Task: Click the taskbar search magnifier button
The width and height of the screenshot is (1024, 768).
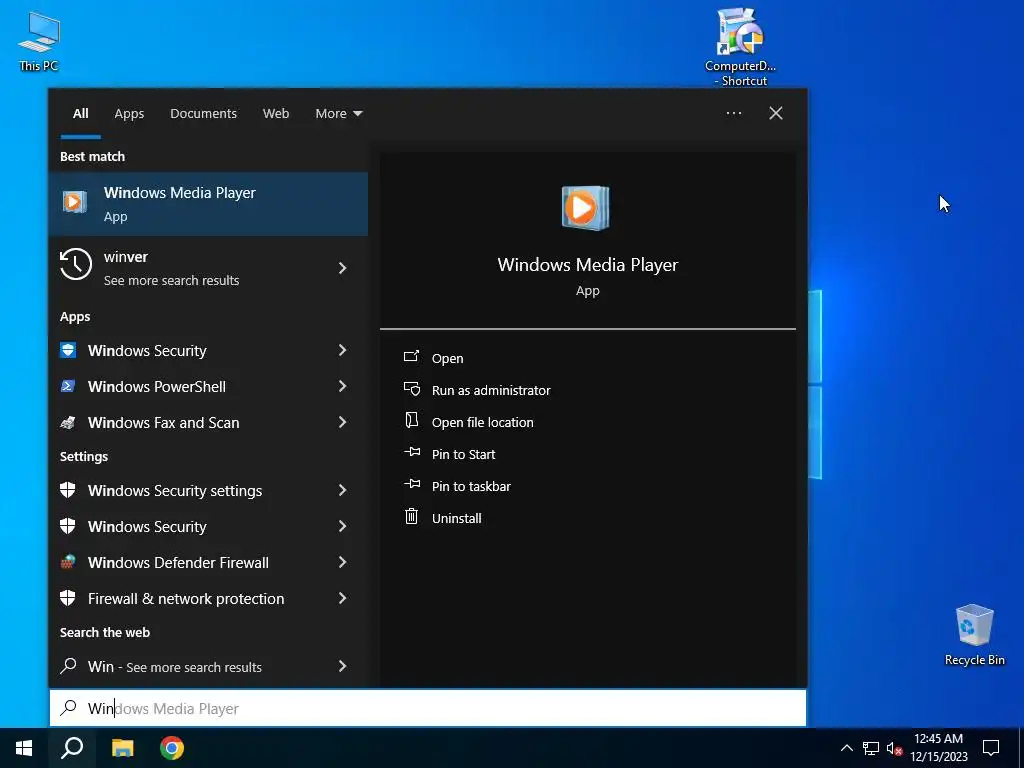Action: [x=72, y=748]
